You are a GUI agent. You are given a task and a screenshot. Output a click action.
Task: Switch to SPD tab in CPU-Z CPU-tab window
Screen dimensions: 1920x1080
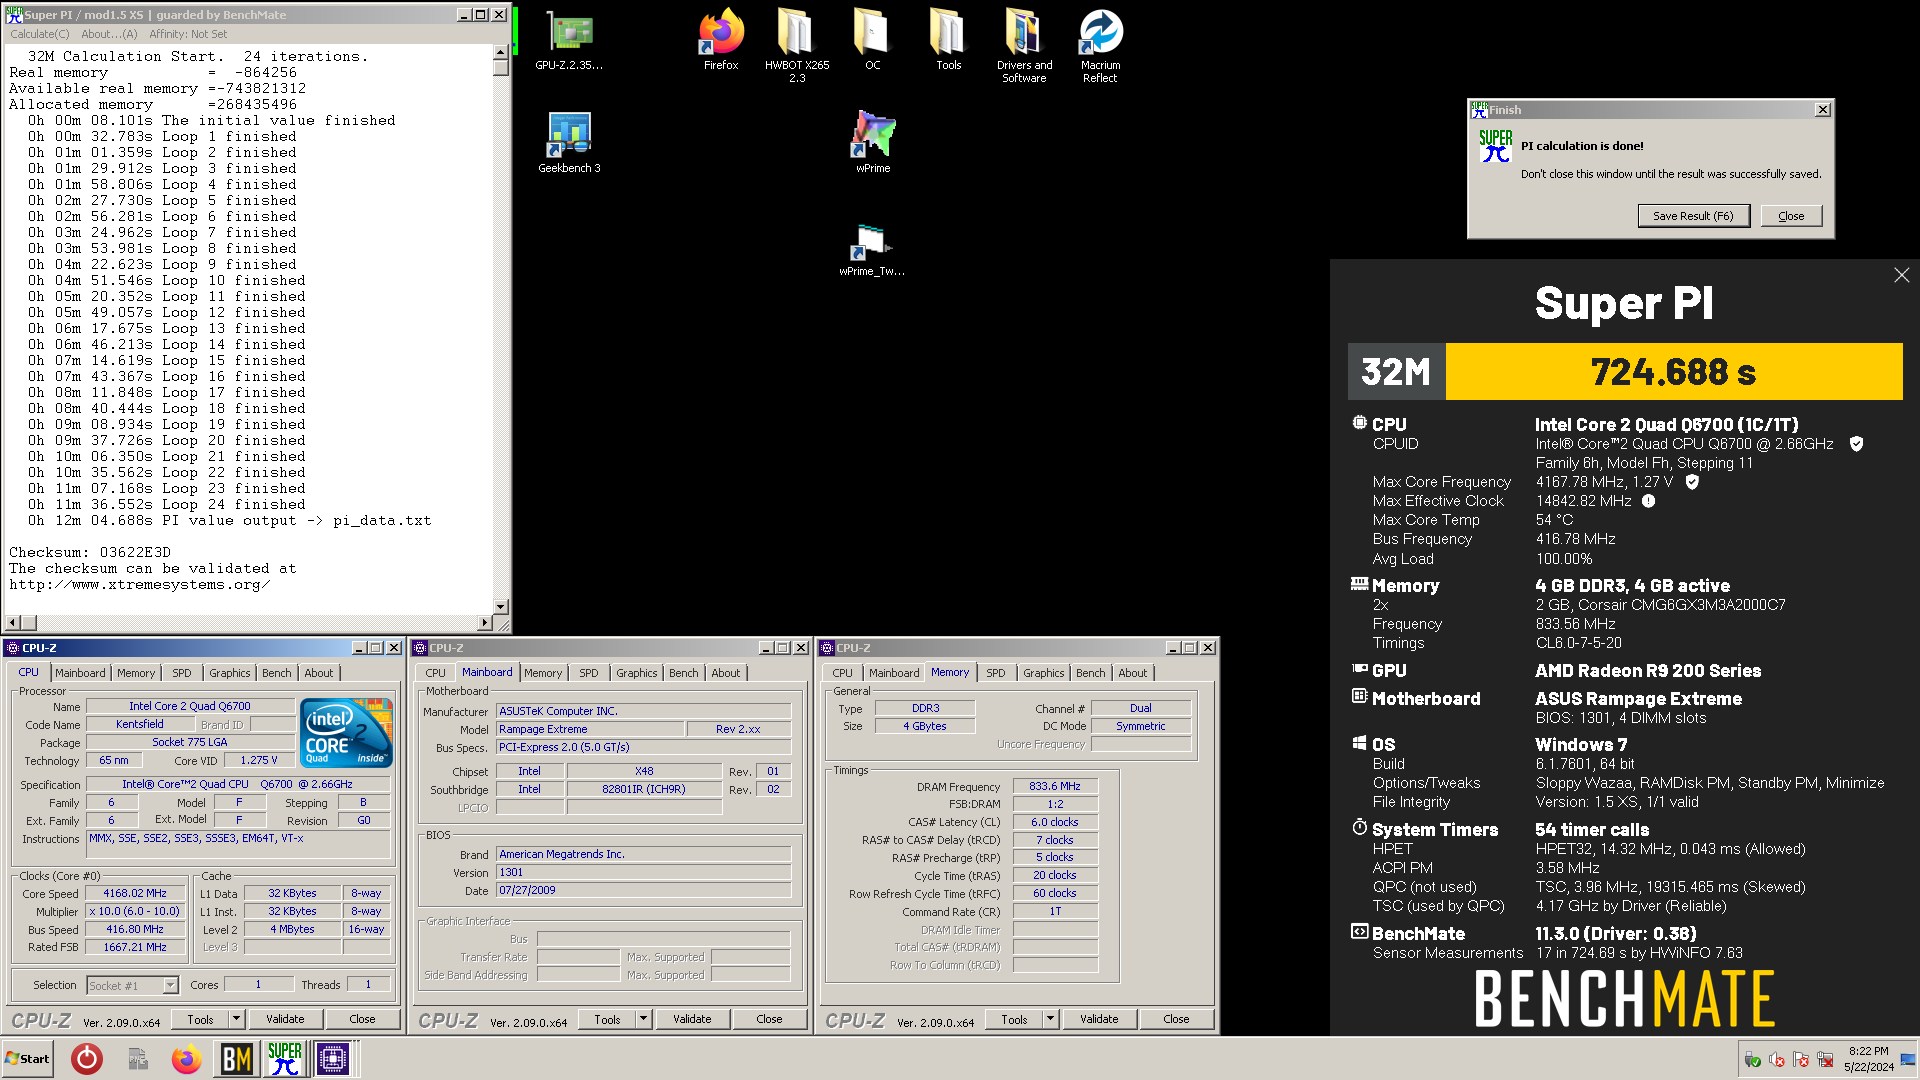pos(181,673)
